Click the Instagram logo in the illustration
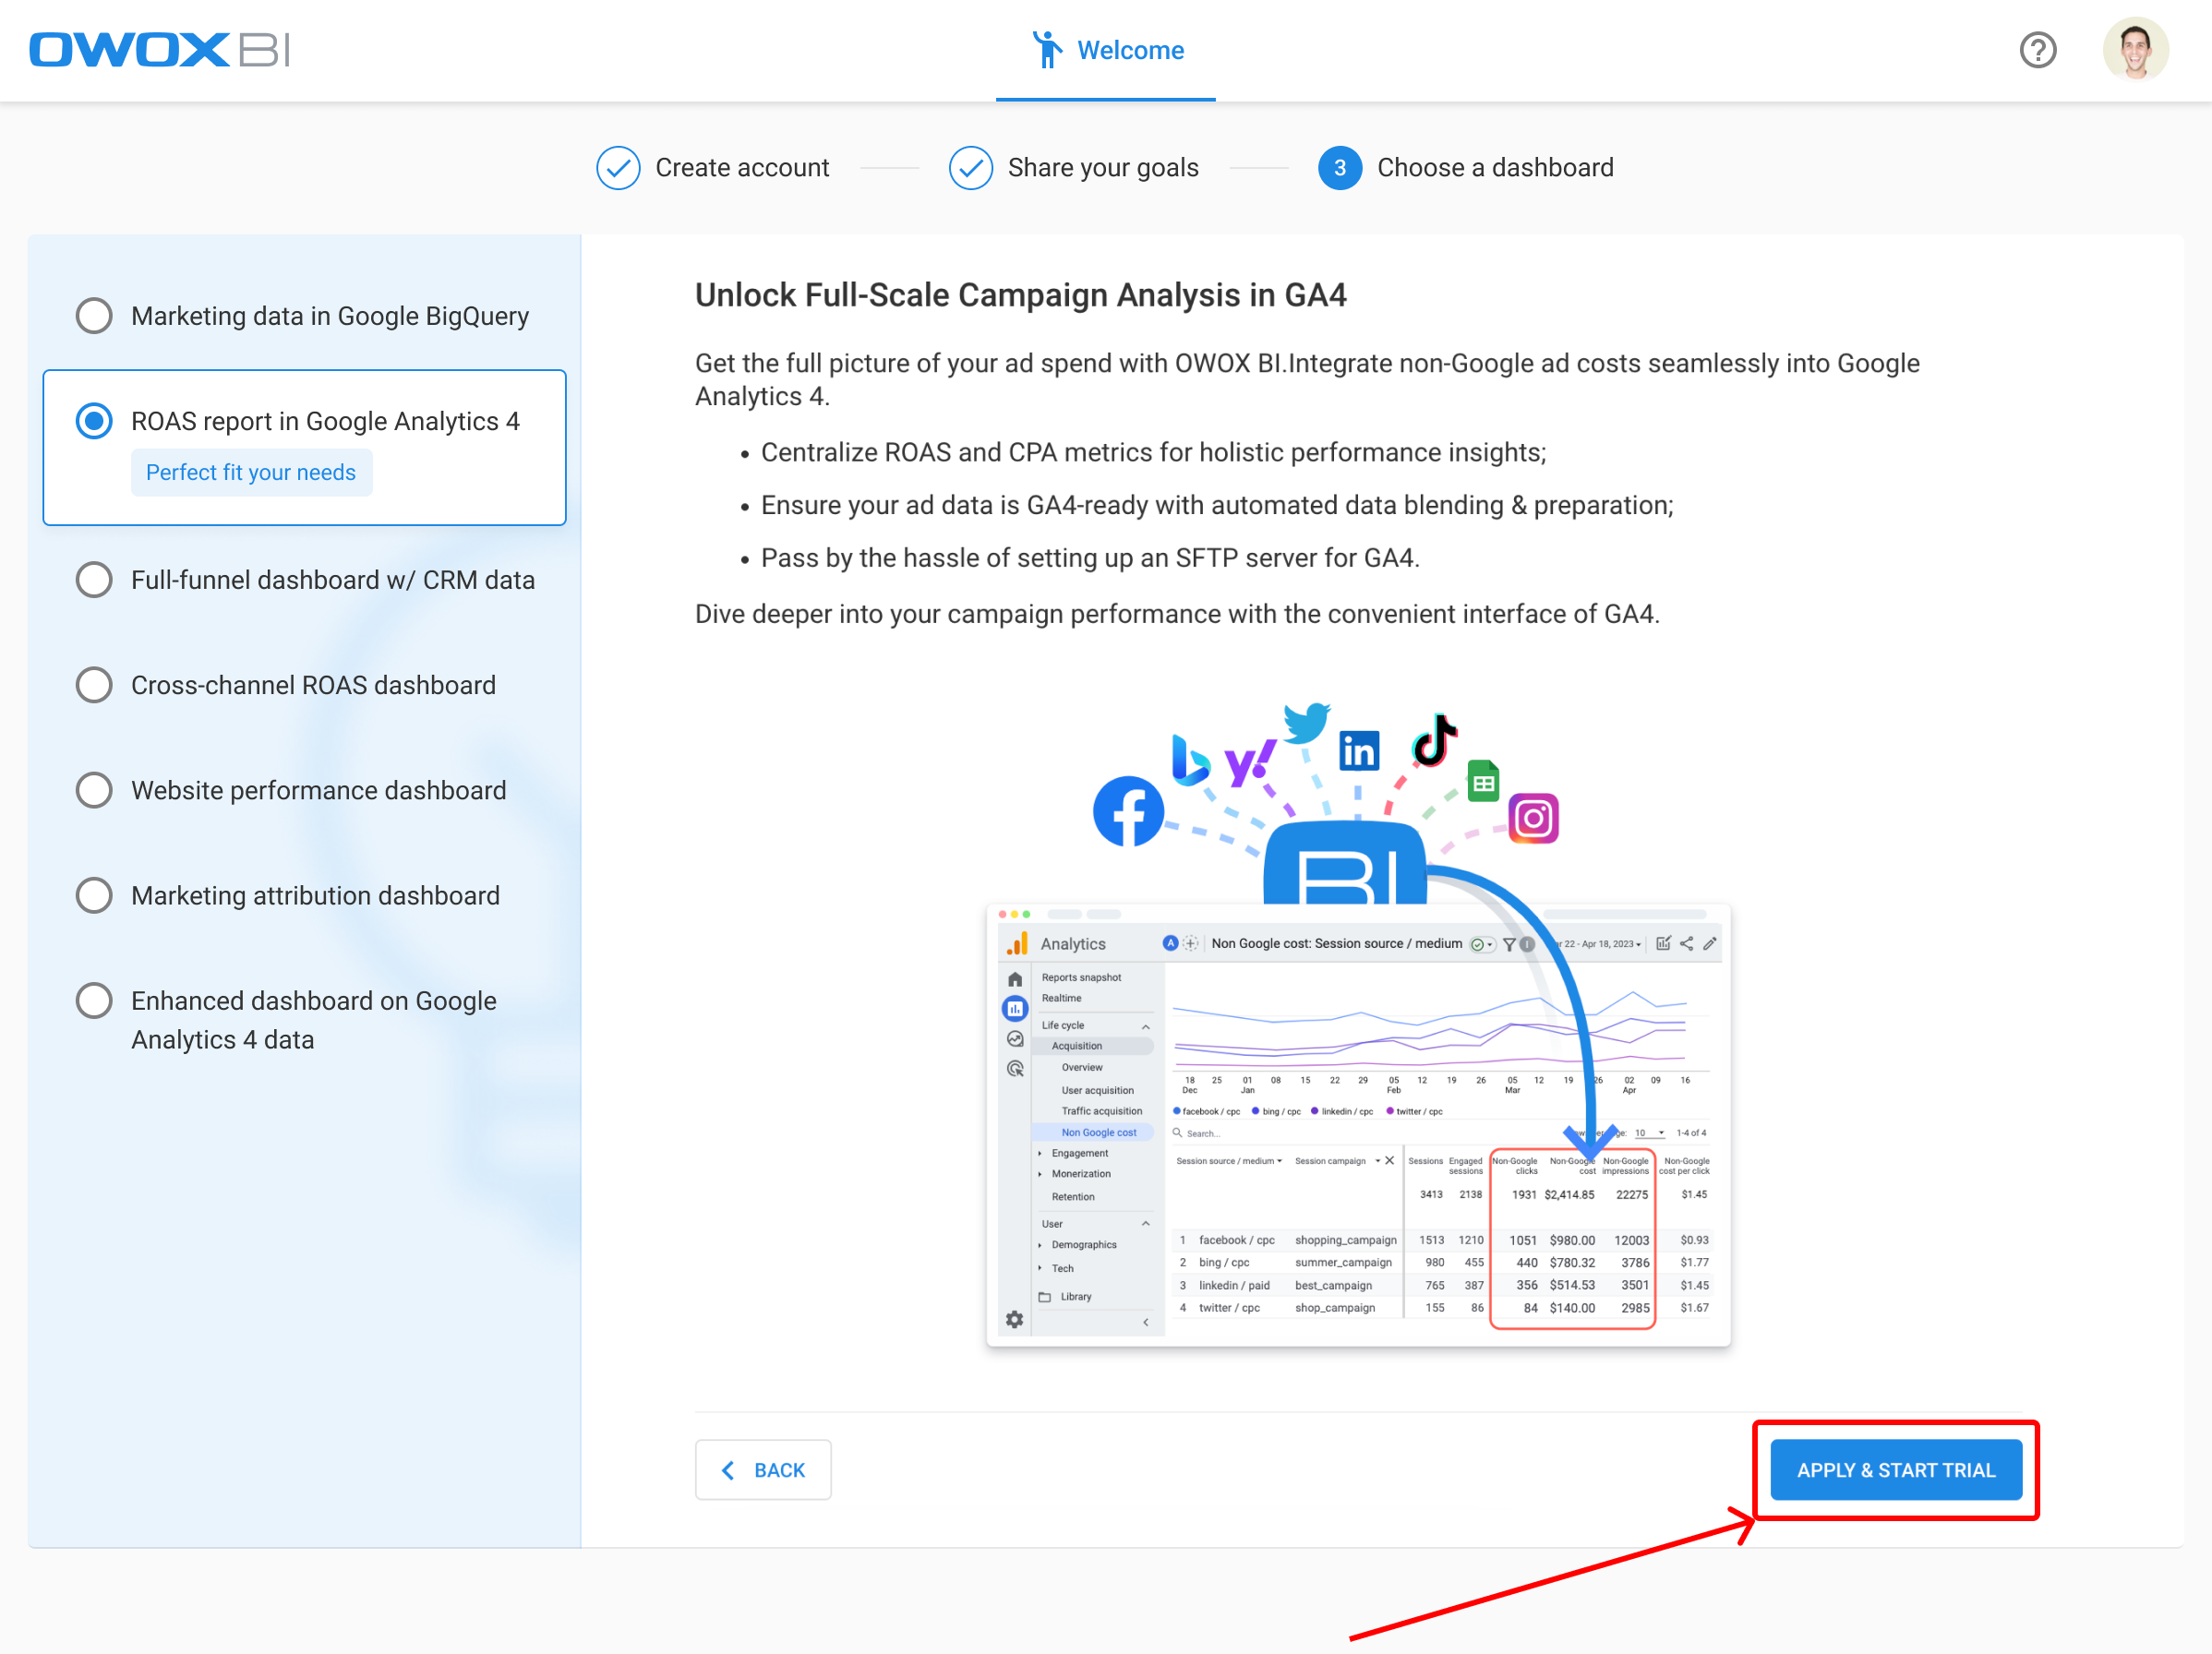Viewport: 2212px width, 1654px height. 1533,819
